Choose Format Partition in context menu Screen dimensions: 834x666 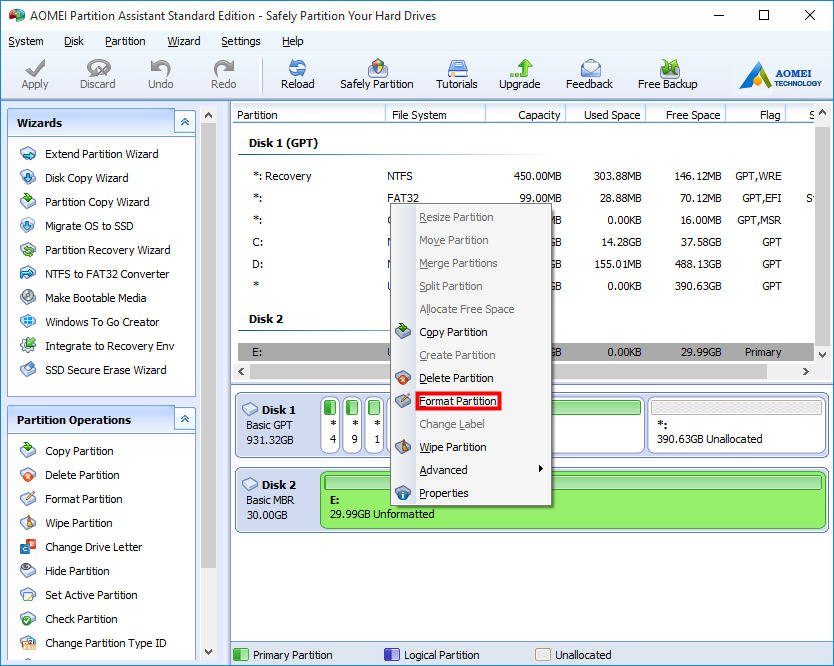point(458,401)
